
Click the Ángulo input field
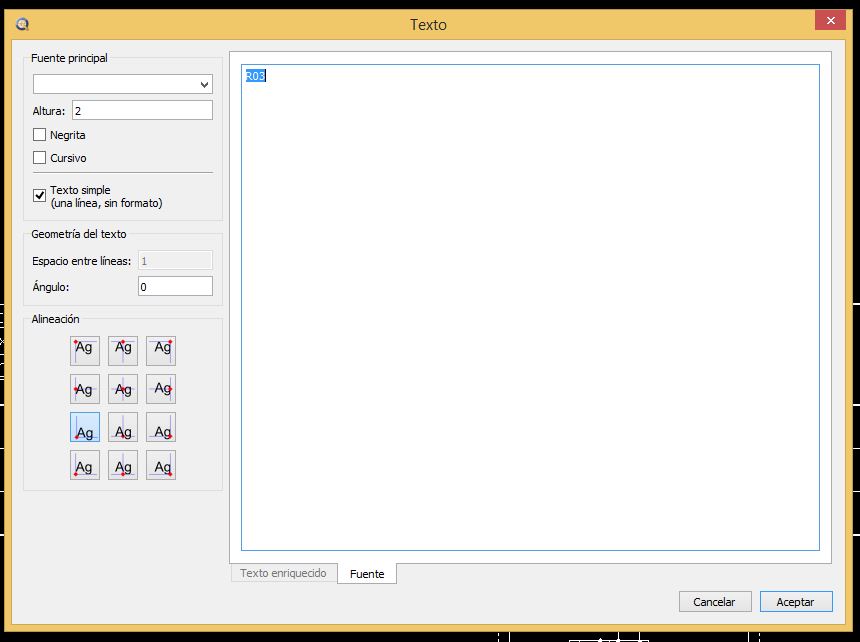point(175,287)
